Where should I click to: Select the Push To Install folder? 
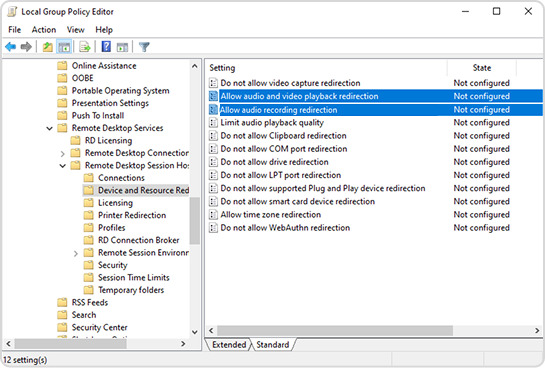[x=98, y=116]
